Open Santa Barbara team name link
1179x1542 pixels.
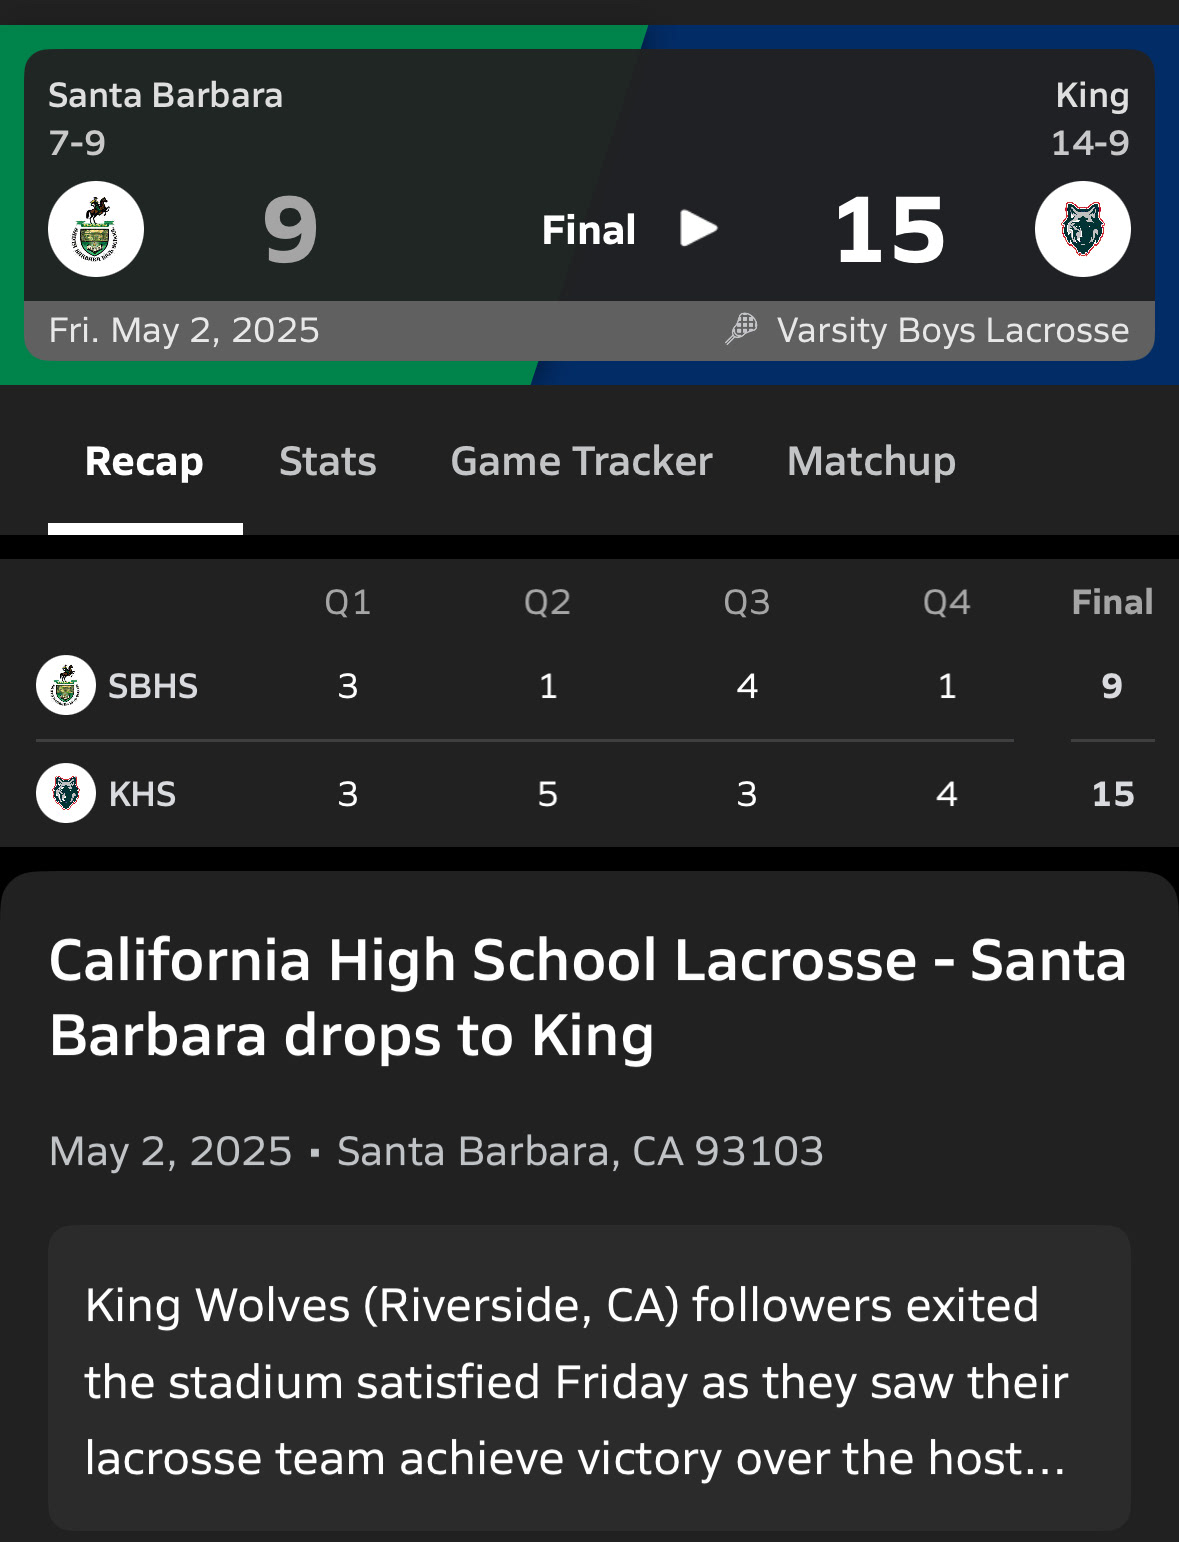click(165, 96)
